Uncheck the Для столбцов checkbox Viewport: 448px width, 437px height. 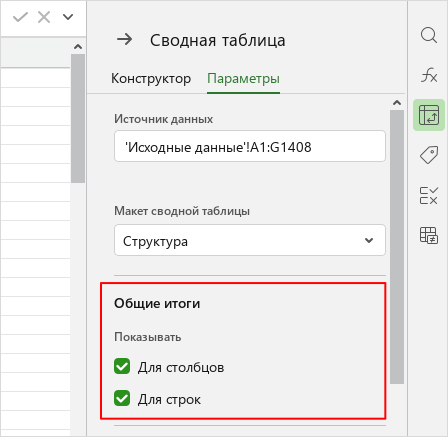coord(122,366)
